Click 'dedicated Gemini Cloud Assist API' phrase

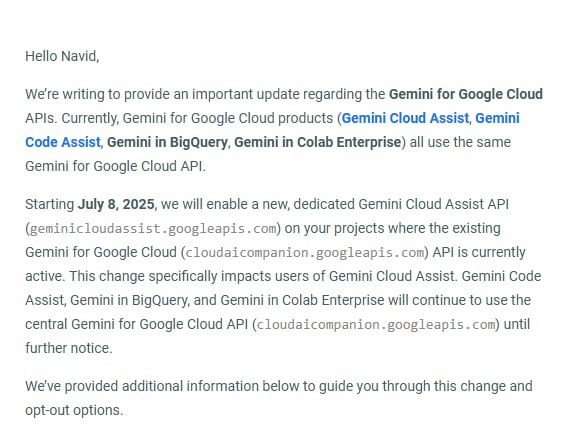click(401, 204)
